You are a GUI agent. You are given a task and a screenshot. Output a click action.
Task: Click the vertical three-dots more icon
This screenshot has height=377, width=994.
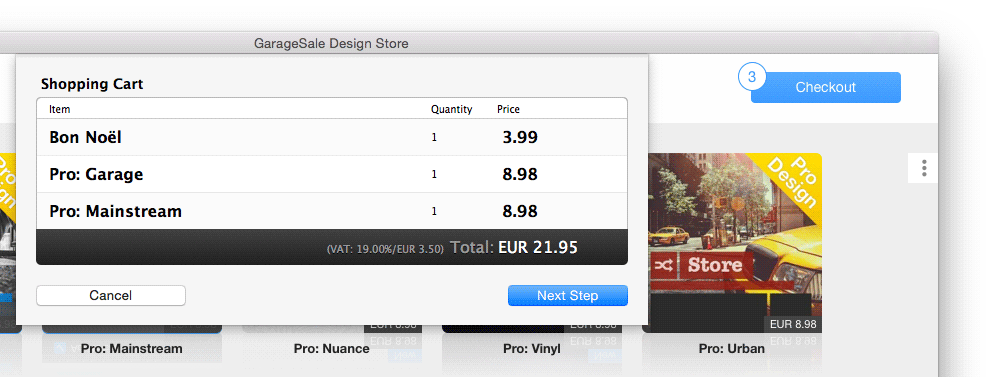pos(924,168)
